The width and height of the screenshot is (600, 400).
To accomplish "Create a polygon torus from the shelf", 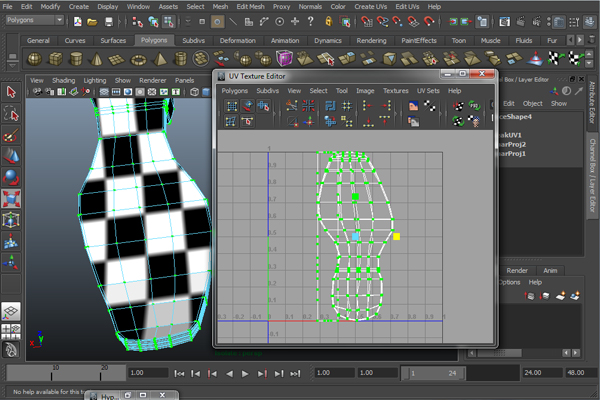I will click(138, 59).
